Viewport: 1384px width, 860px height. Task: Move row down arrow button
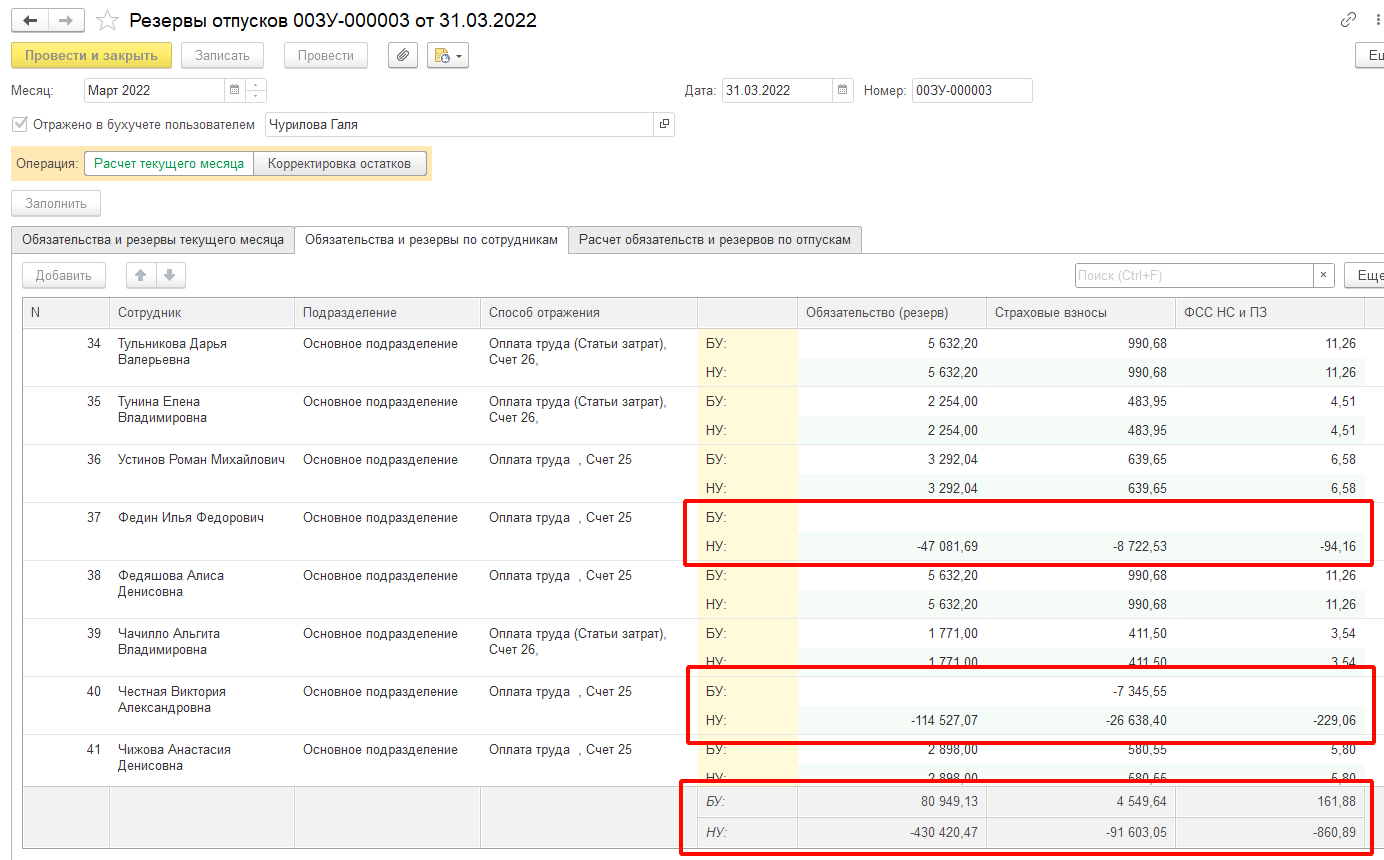coord(170,276)
